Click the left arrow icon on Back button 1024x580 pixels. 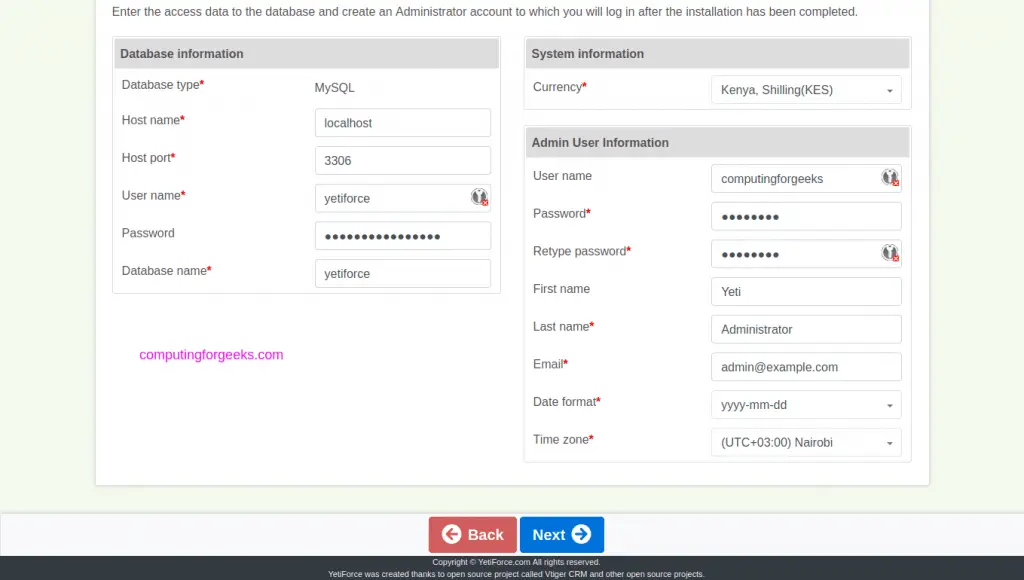451,534
